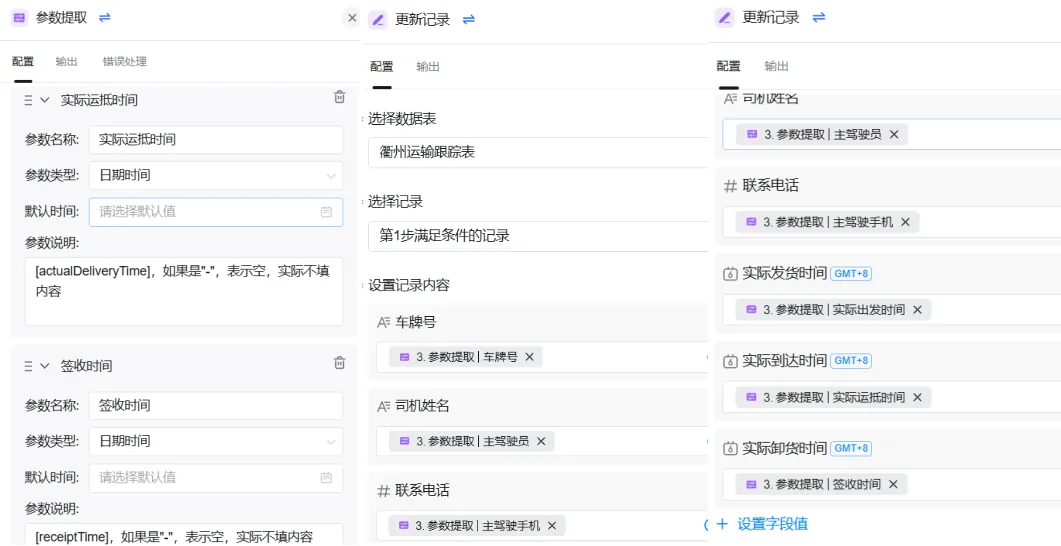Click GMT+8 badge next to 实际到达时间
The width and height of the screenshot is (1061, 546).
click(851, 361)
